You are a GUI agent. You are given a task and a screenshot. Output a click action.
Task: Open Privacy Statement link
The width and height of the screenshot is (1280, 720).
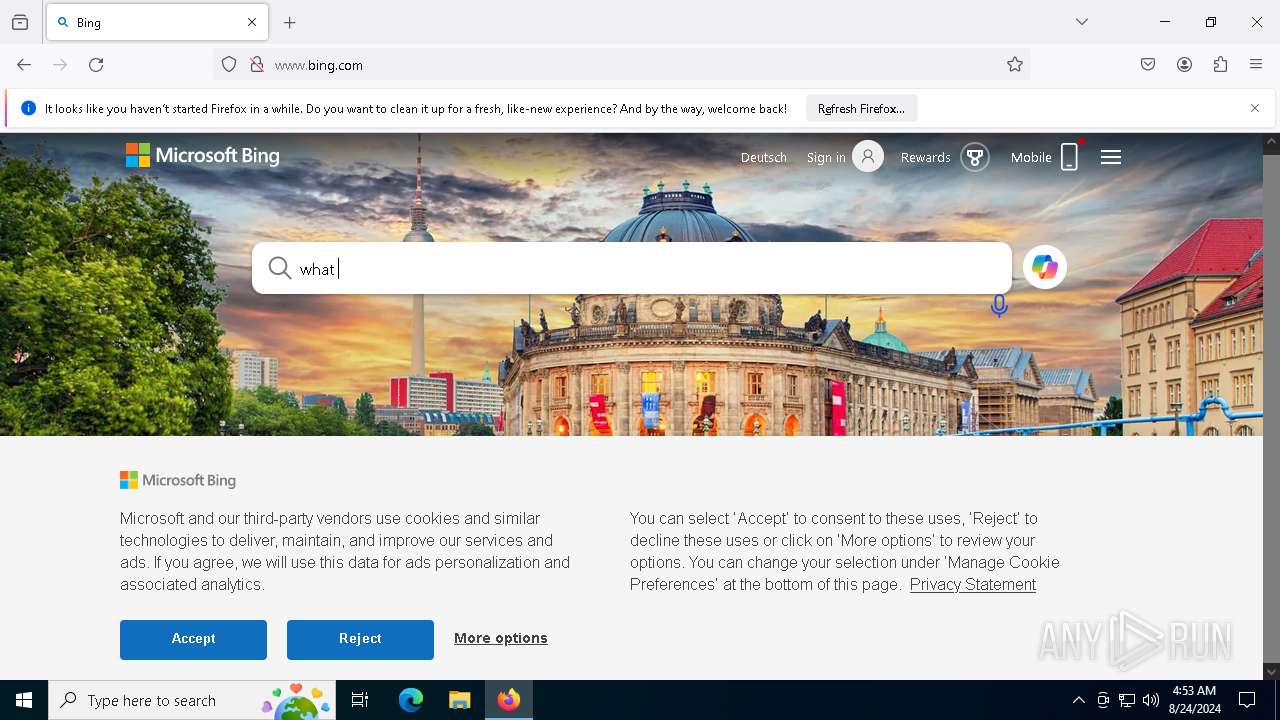(973, 585)
